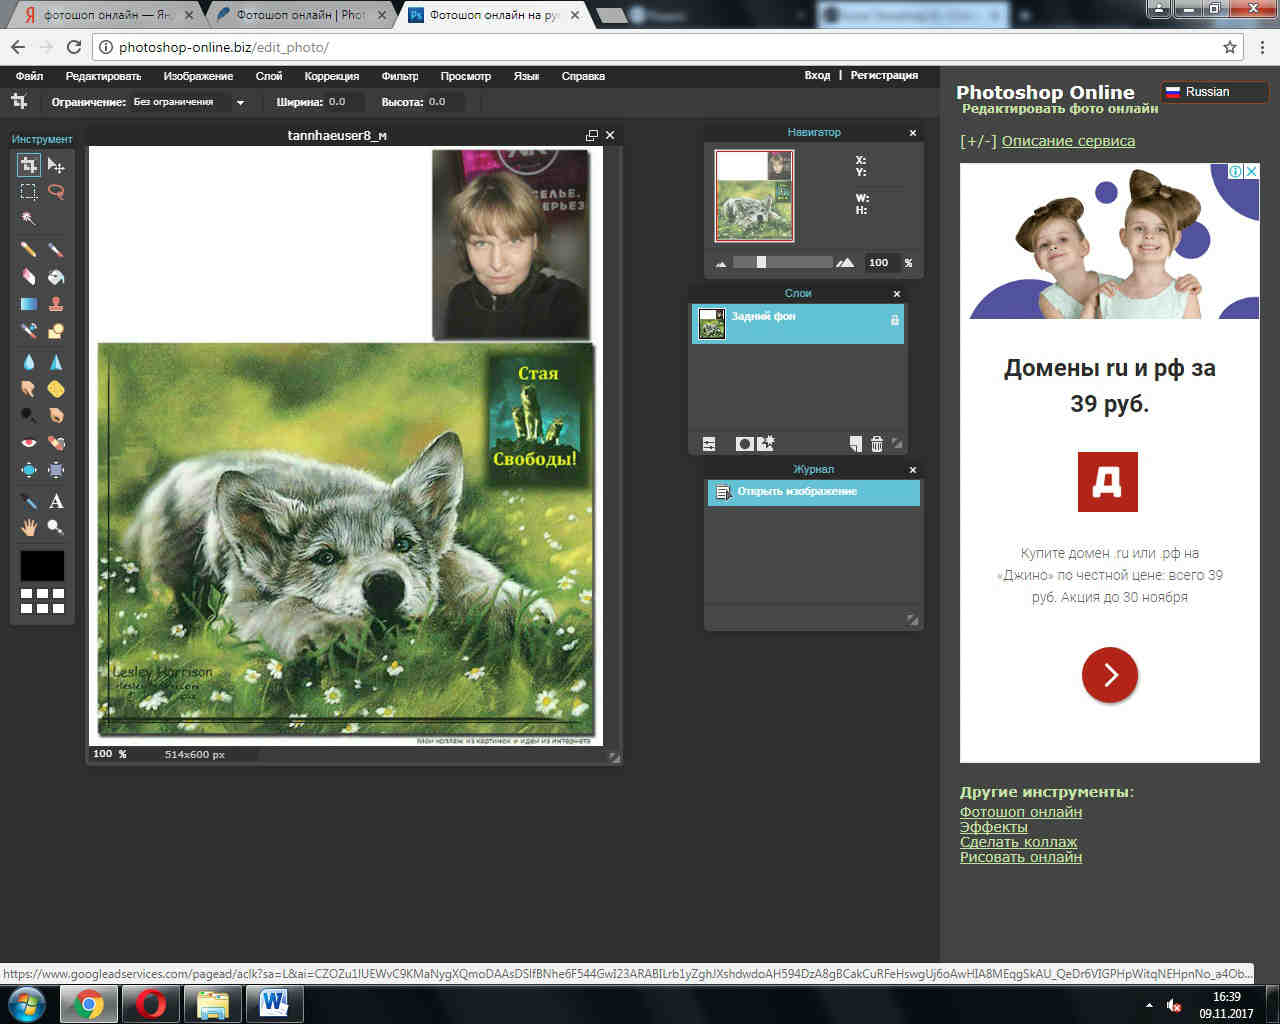Select the Brush tool
Viewport: 1280px width, 1024px height.
56,250
